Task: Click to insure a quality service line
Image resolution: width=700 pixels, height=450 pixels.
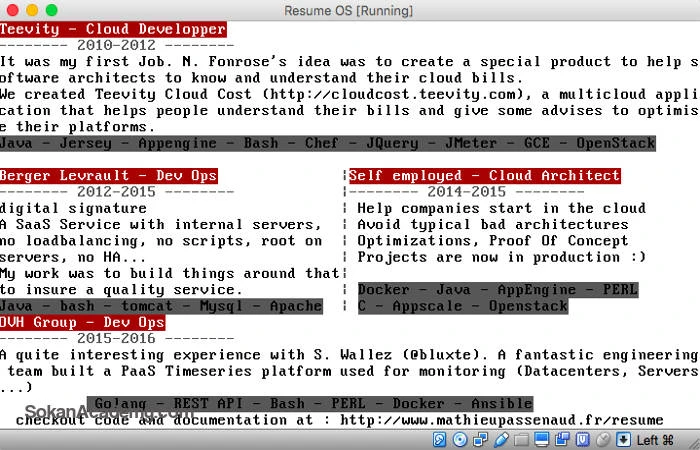Action: pos(121,290)
